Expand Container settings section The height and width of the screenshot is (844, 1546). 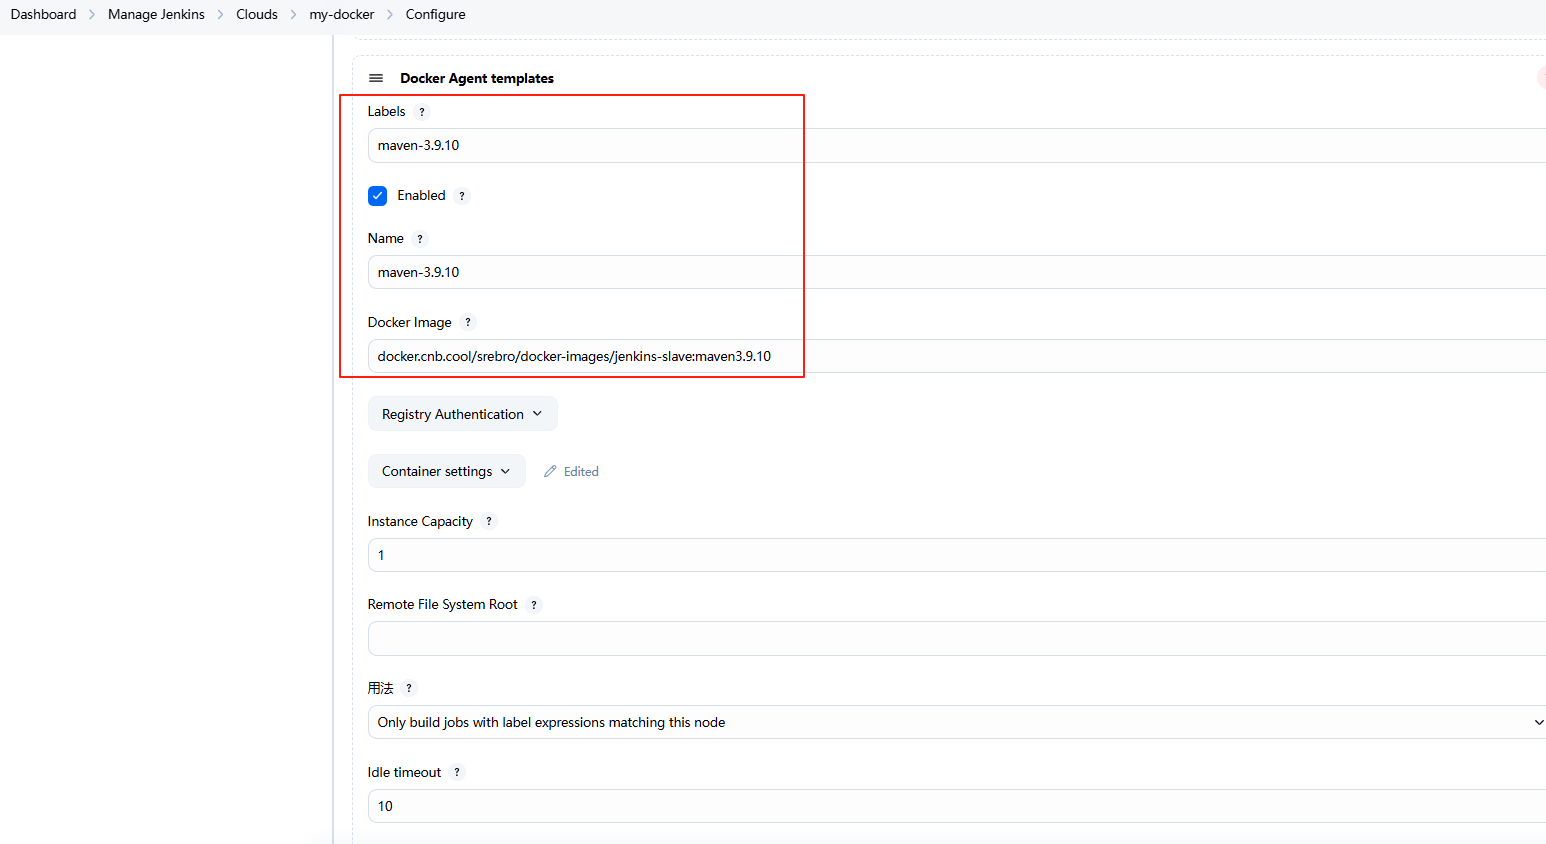coord(446,471)
